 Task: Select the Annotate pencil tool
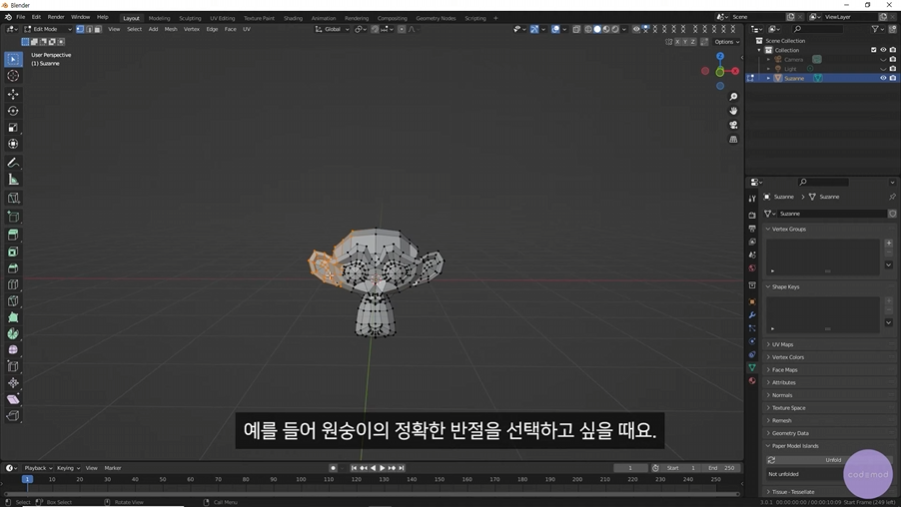coord(13,163)
